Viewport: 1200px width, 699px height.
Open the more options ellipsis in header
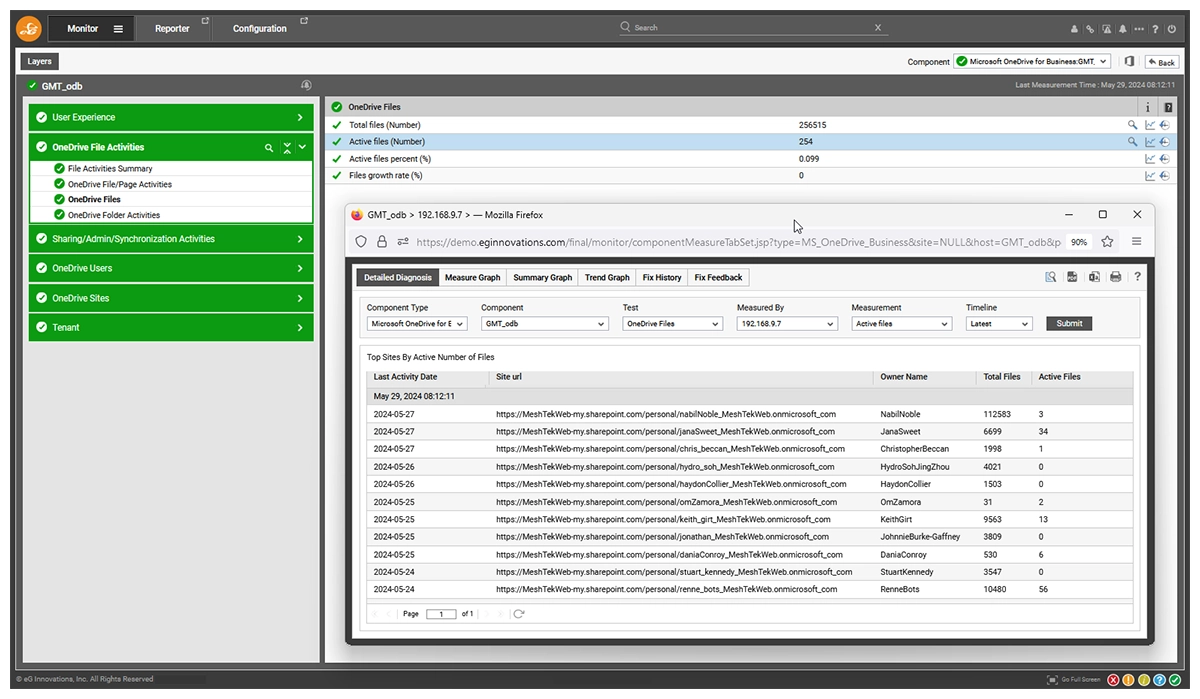pyautogui.click(x=1139, y=29)
